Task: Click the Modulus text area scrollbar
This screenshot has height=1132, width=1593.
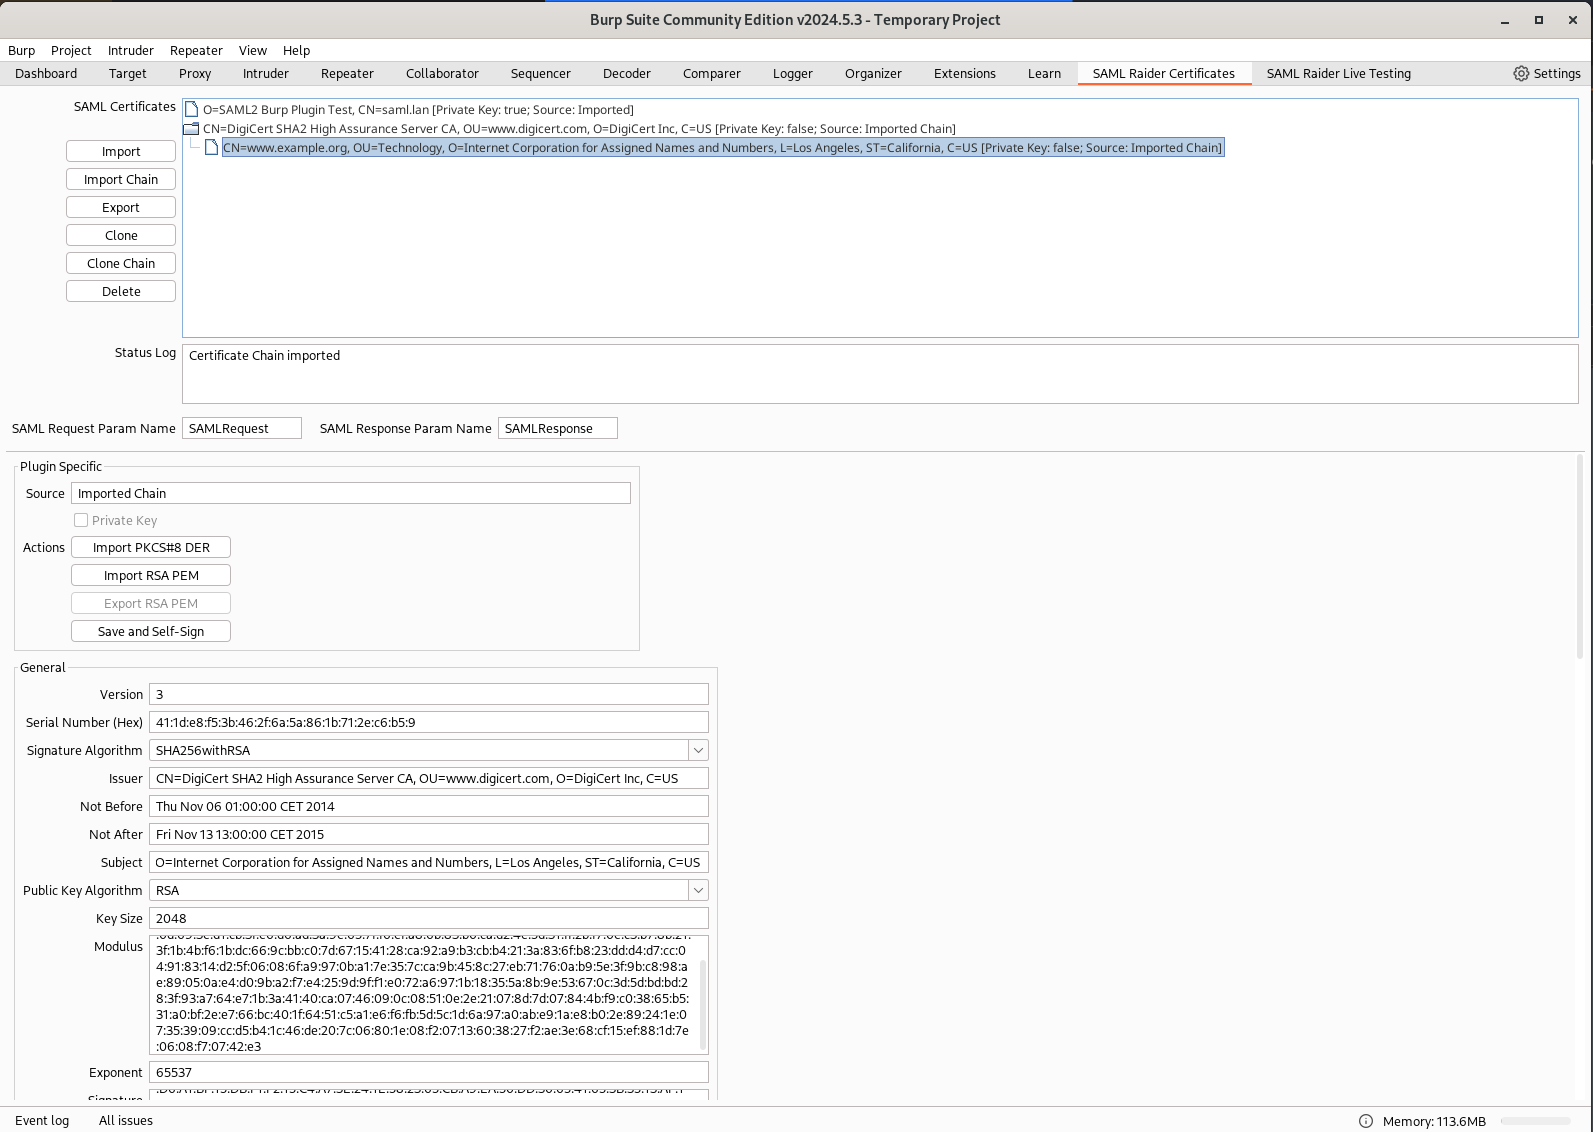Action: [x=702, y=1003]
